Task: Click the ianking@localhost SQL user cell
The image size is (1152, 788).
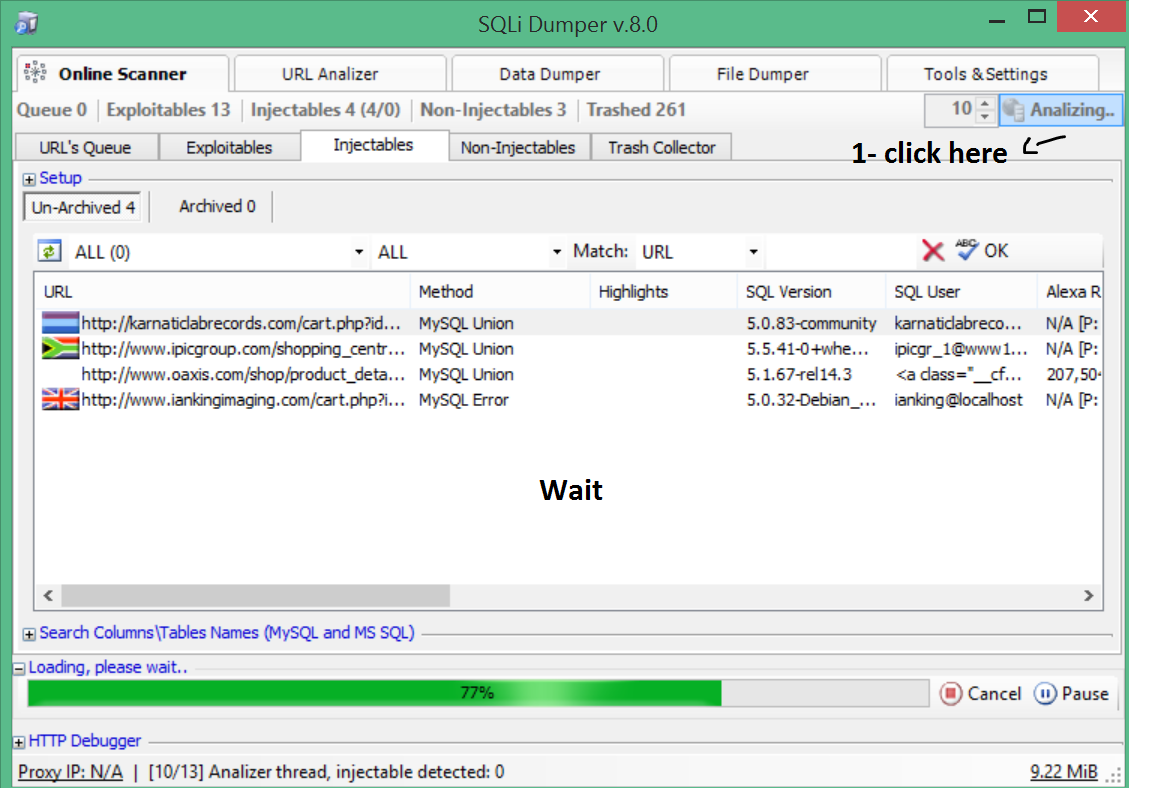Action: (x=958, y=400)
